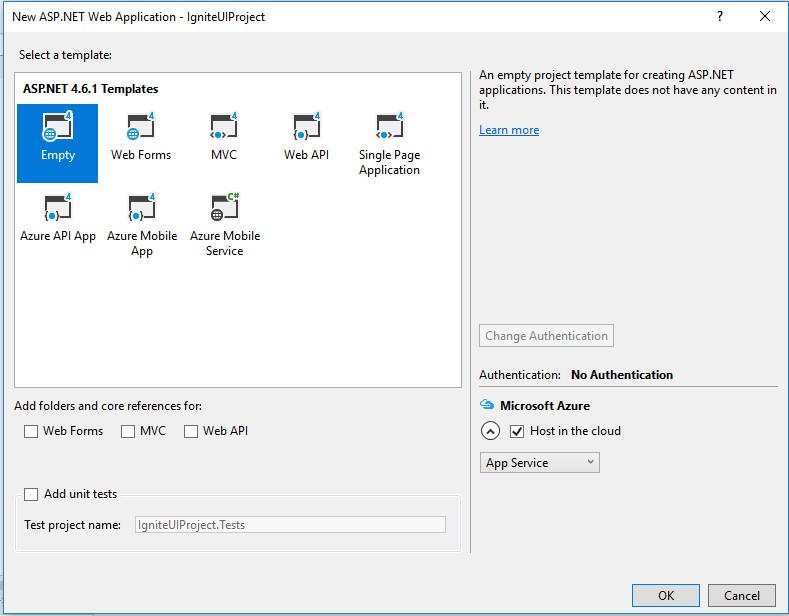Choose the Azure API App template icon
Viewport: 789px width, 616px height.
pos(57,209)
